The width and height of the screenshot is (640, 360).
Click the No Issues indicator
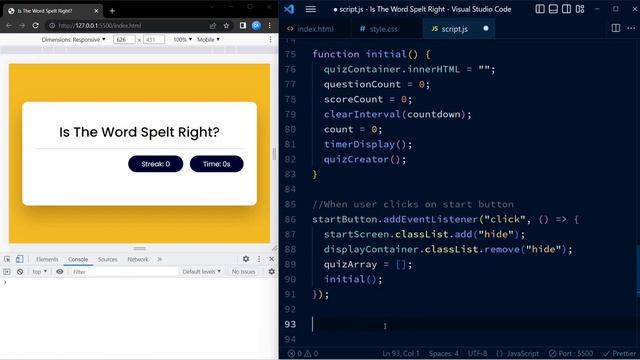click(243, 271)
